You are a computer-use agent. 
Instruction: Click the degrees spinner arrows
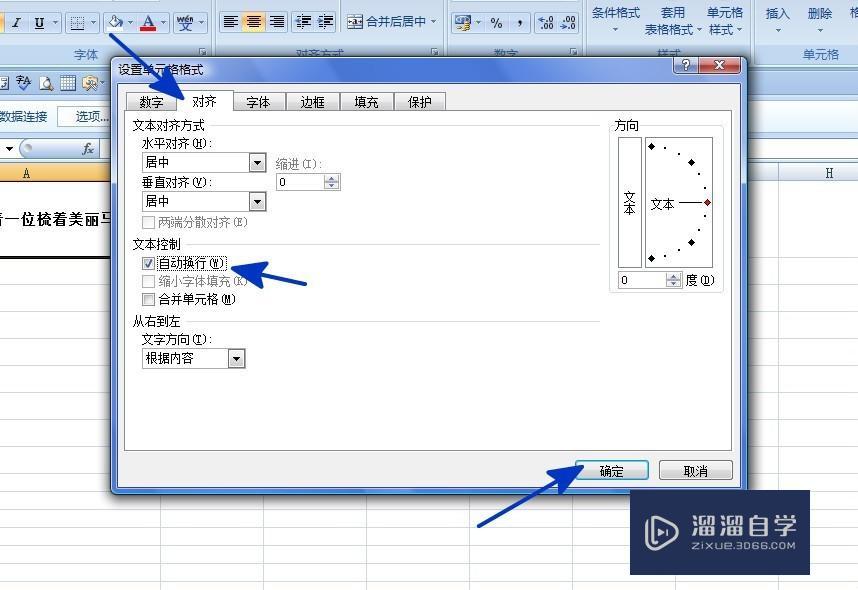pos(674,280)
